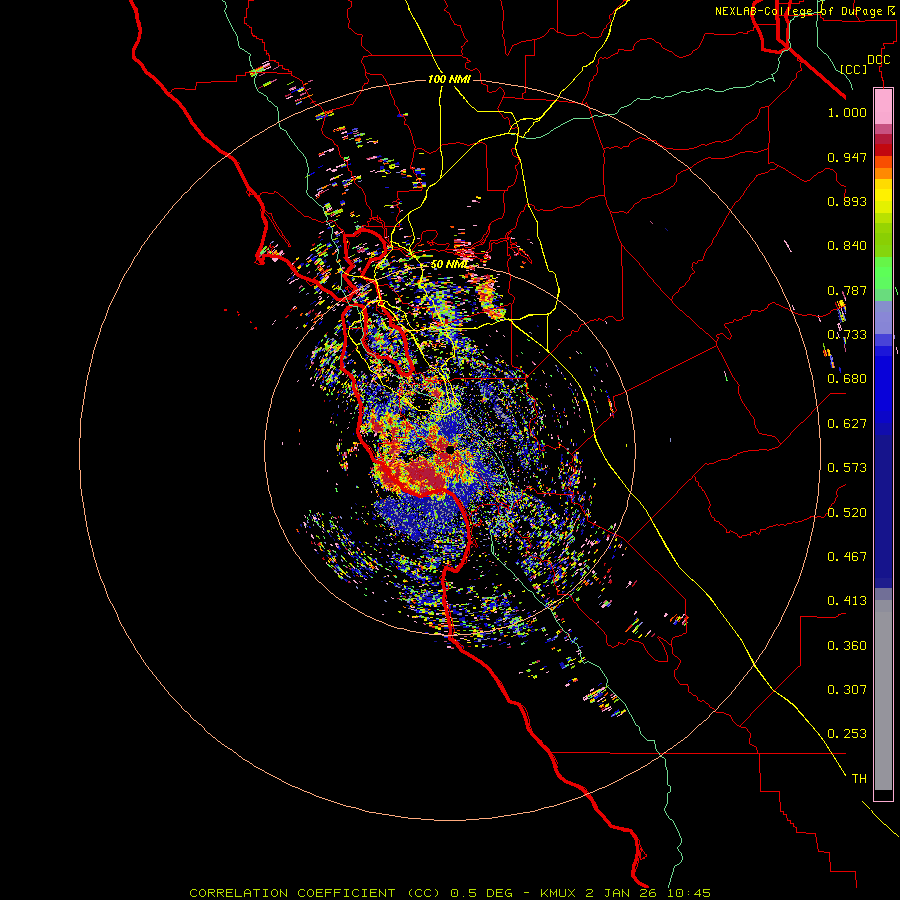The width and height of the screenshot is (900, 900).
Task: Select the 0.840 scale value
Action: tap(847, 246)
